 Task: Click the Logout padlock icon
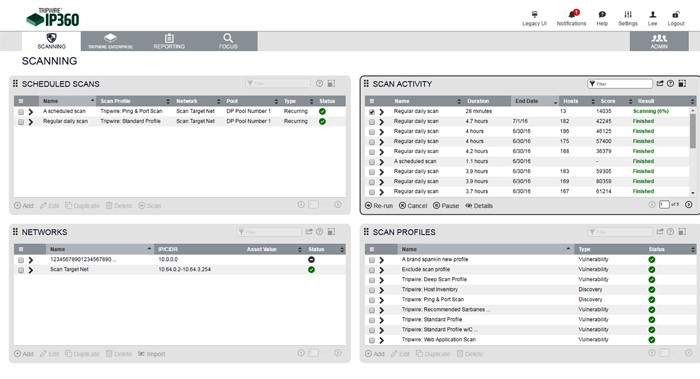coord(676,14)
